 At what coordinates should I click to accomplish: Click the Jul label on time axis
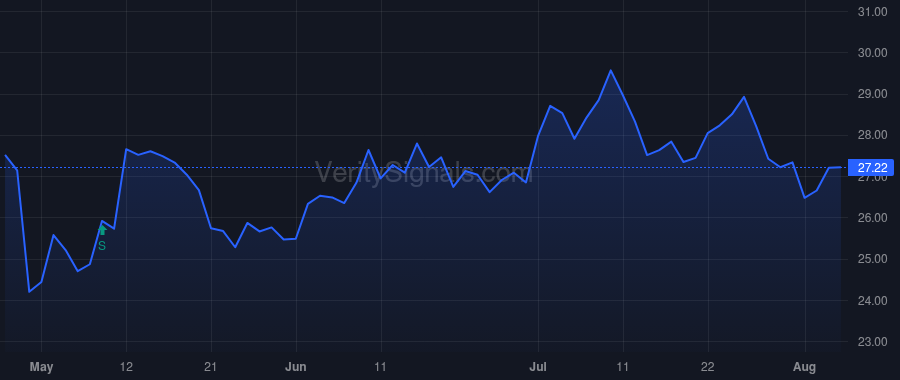(538, 367)
